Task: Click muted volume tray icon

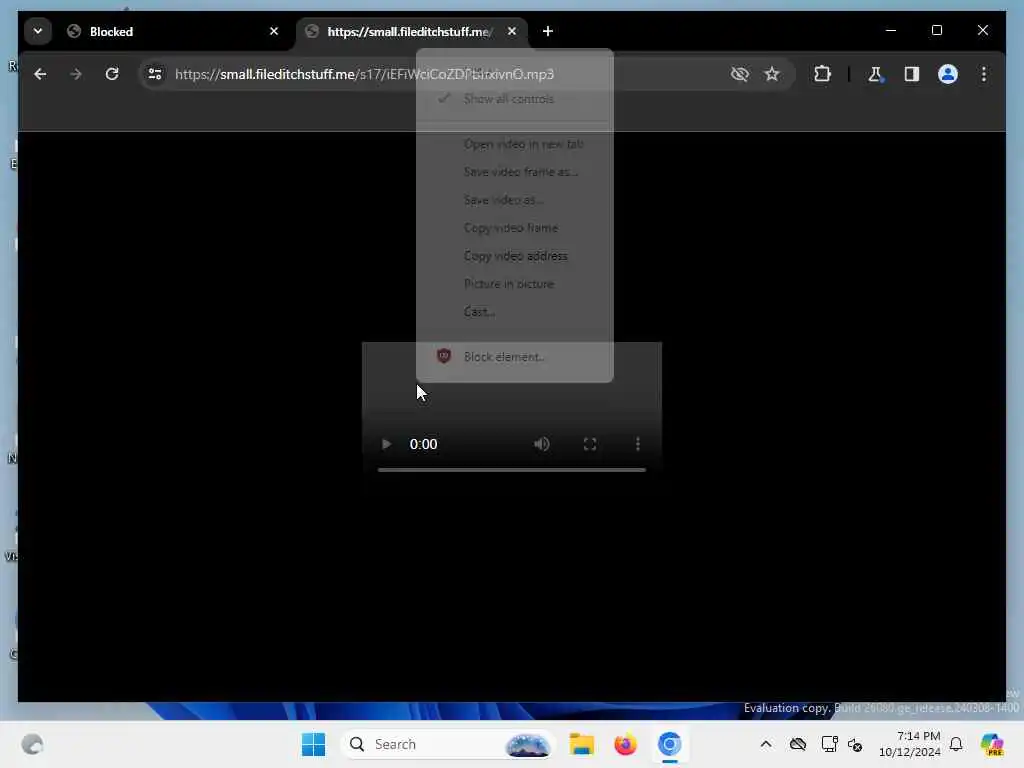Action: click(855, 744)
